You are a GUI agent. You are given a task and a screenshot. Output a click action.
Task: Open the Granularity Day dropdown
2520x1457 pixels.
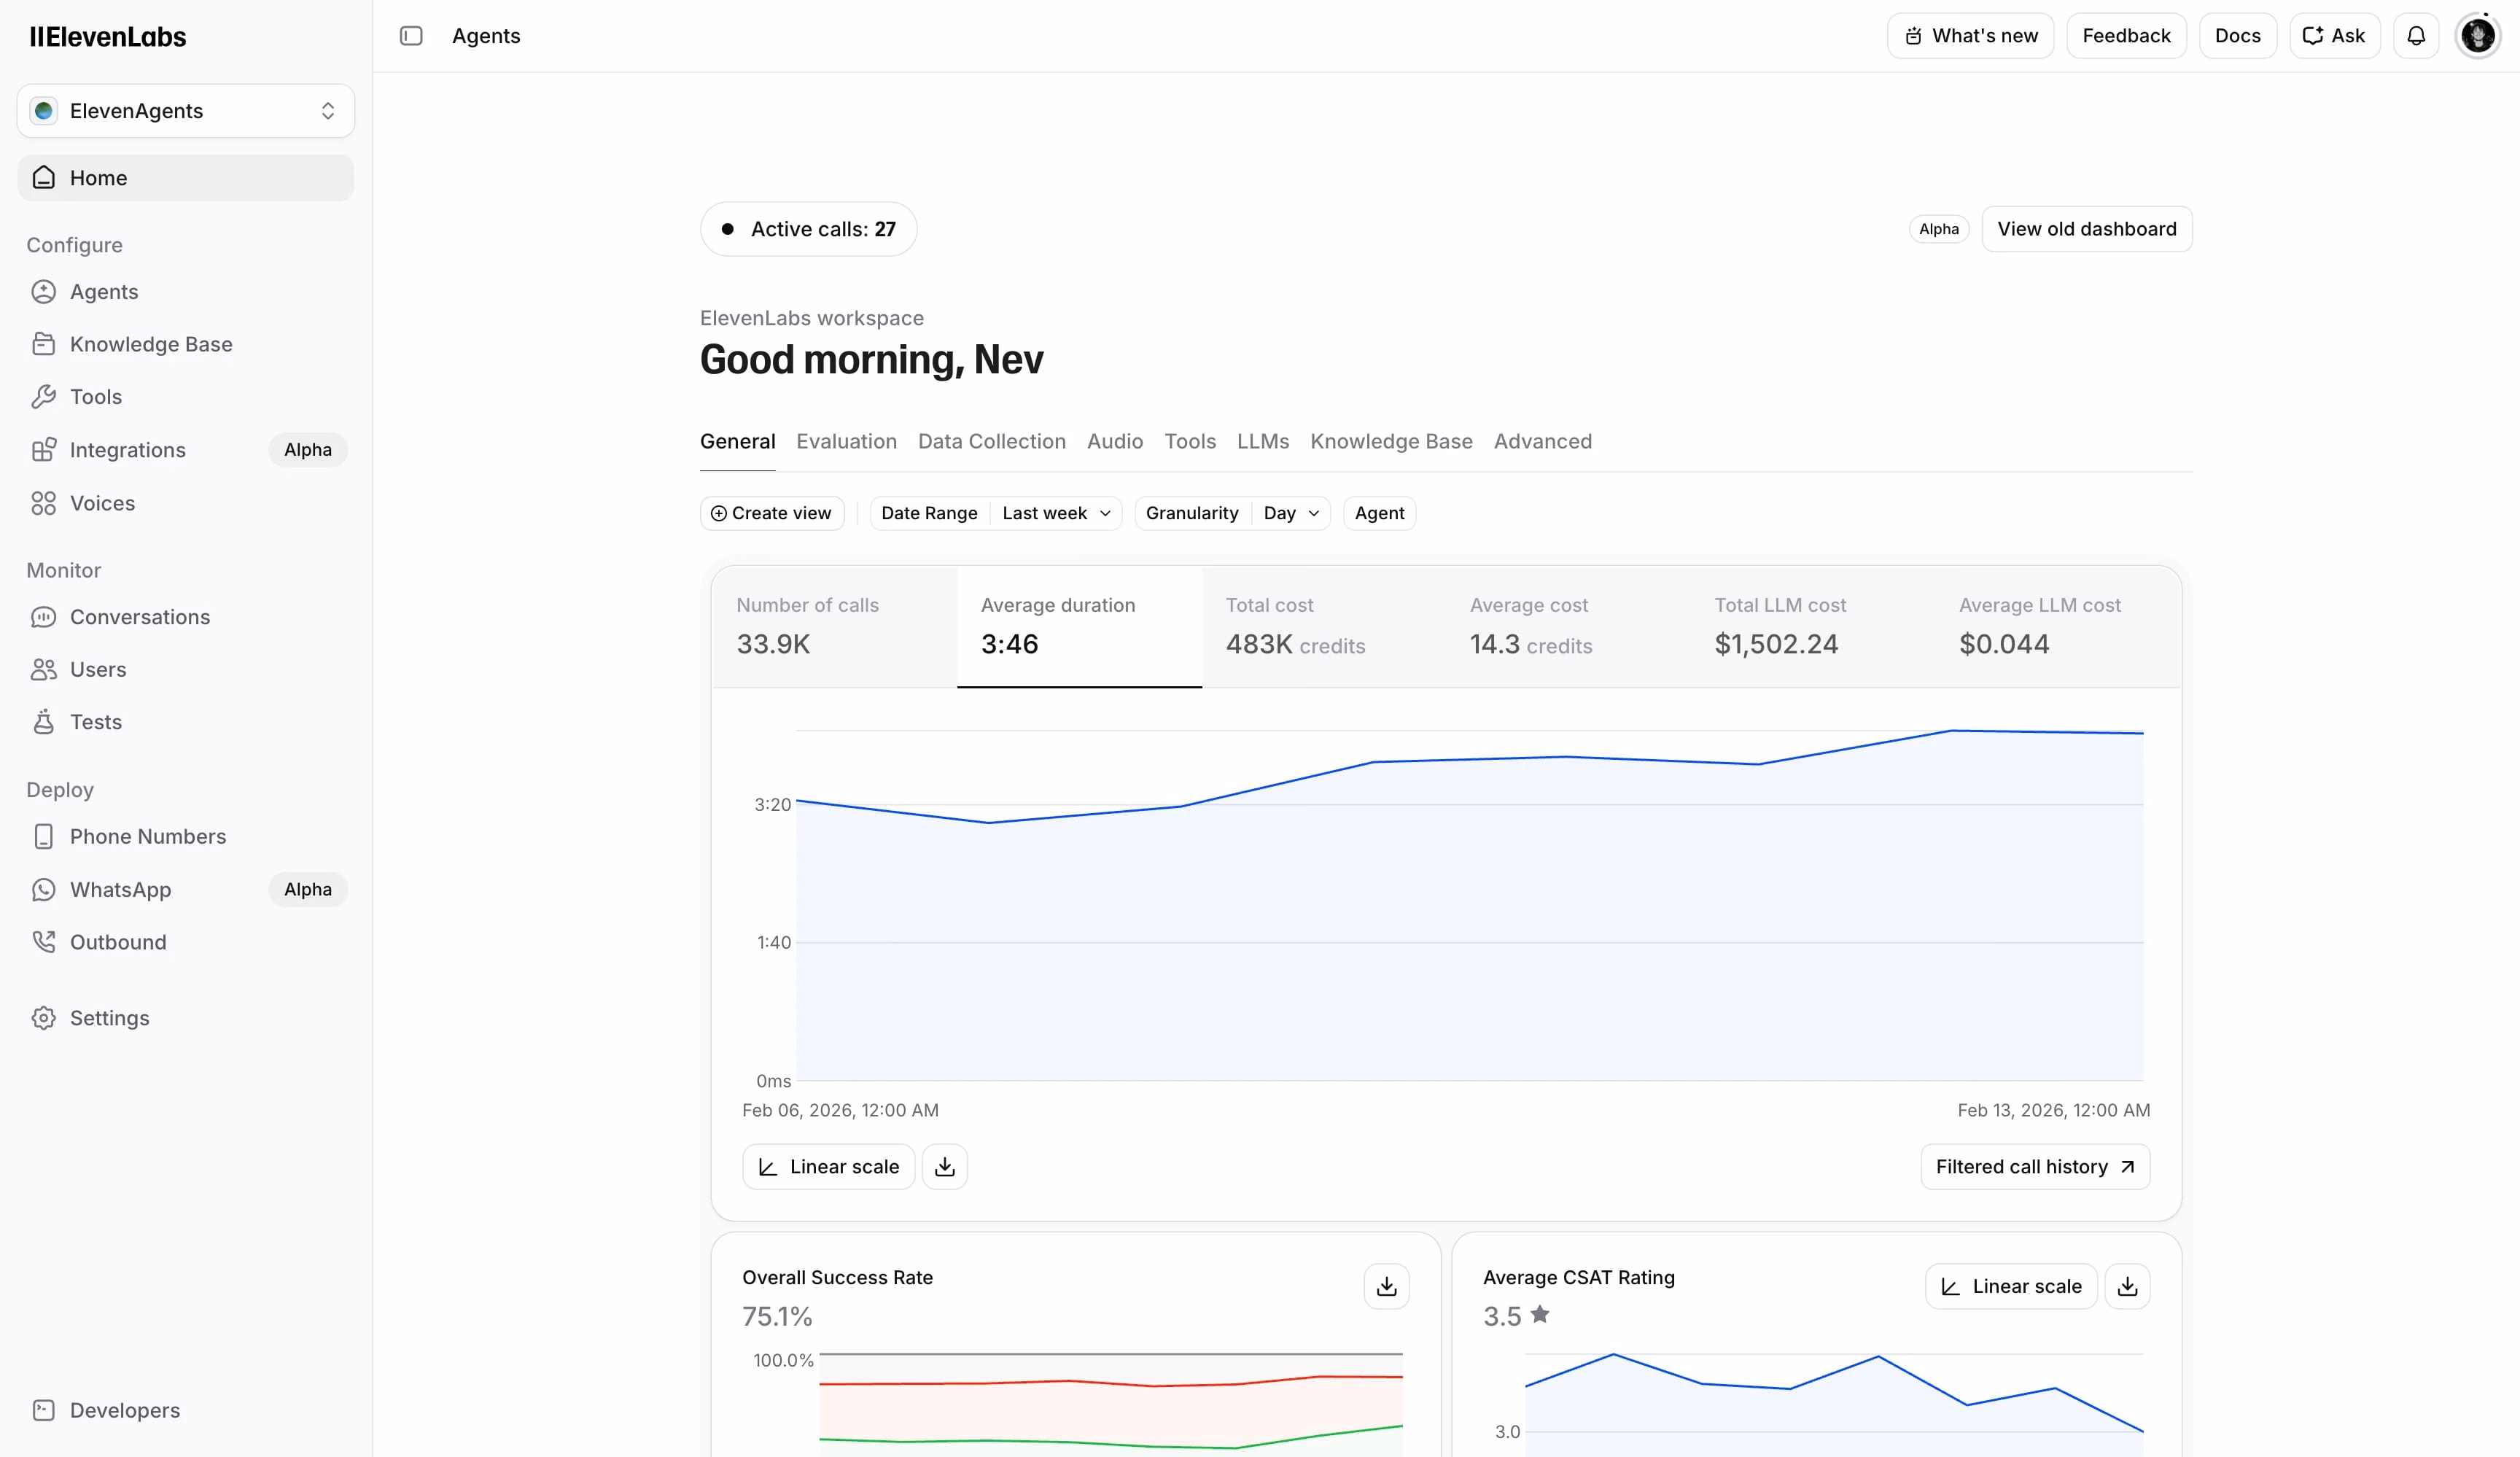1290,513
